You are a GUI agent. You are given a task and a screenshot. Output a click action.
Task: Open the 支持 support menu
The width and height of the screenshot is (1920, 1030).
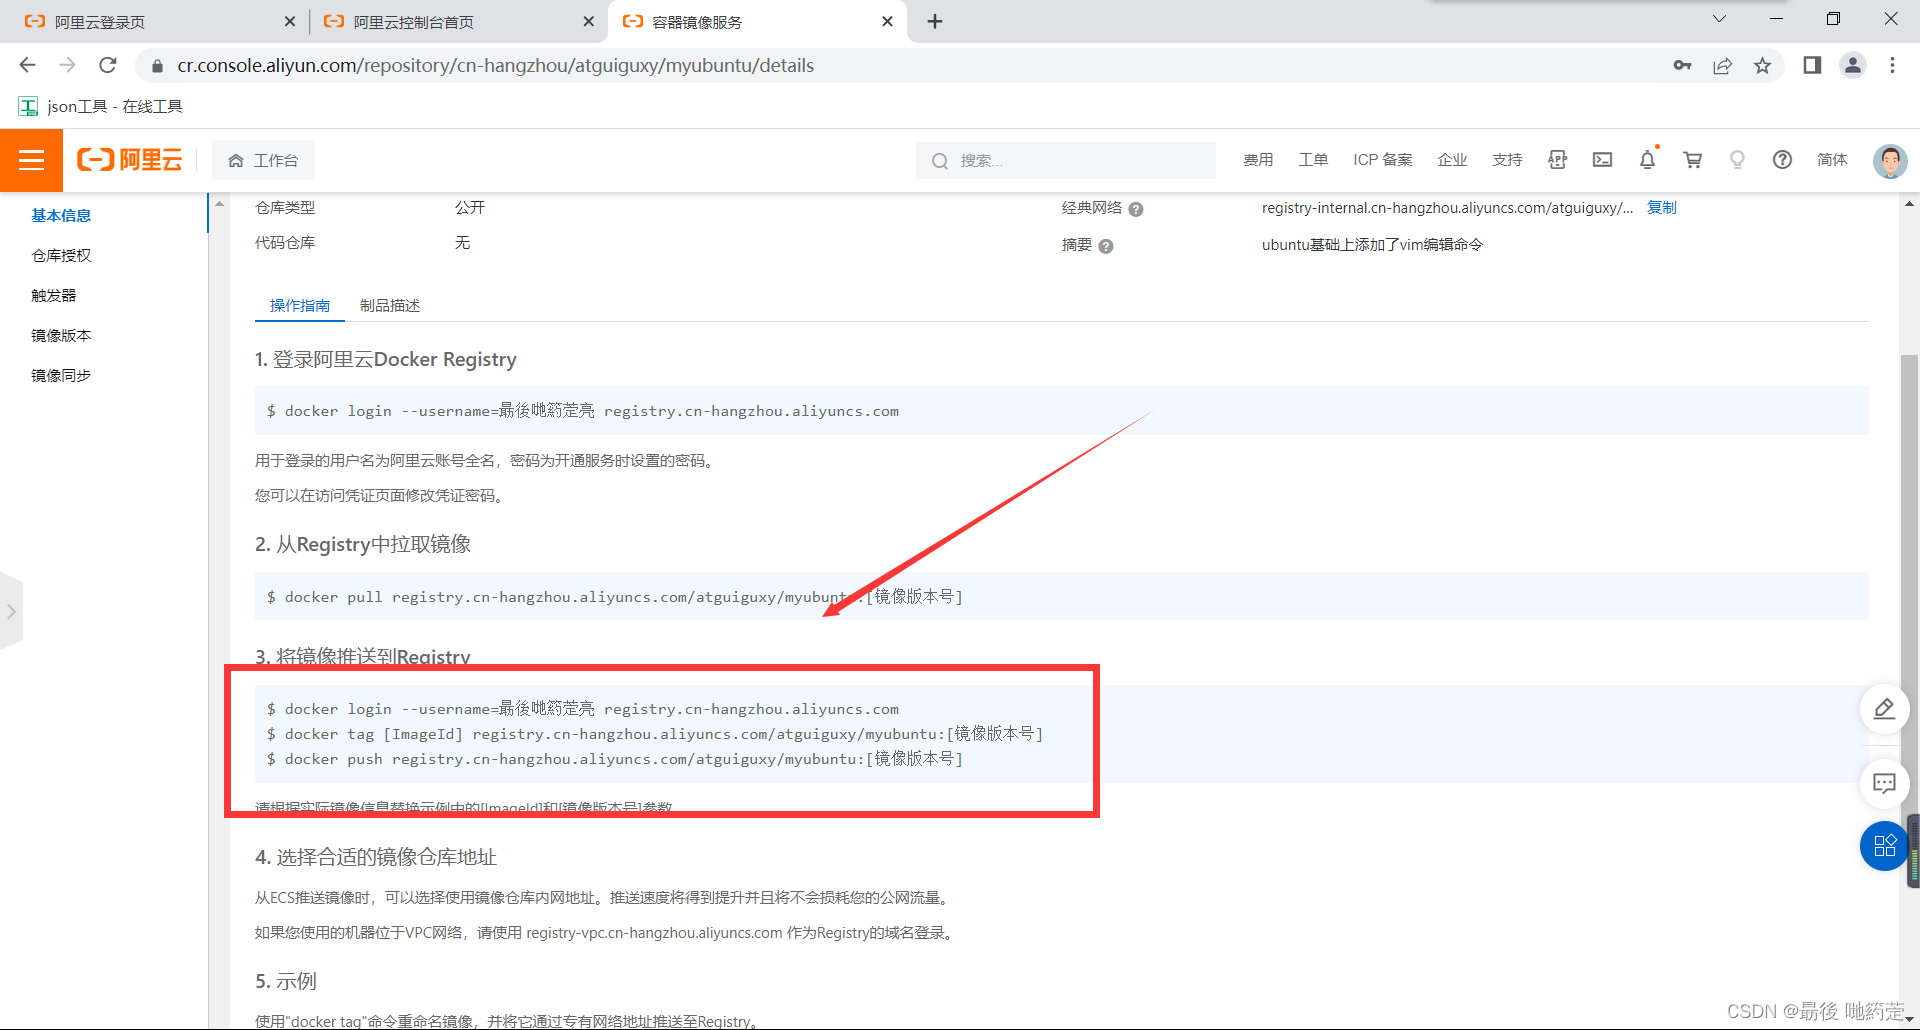pos(1507,160)
